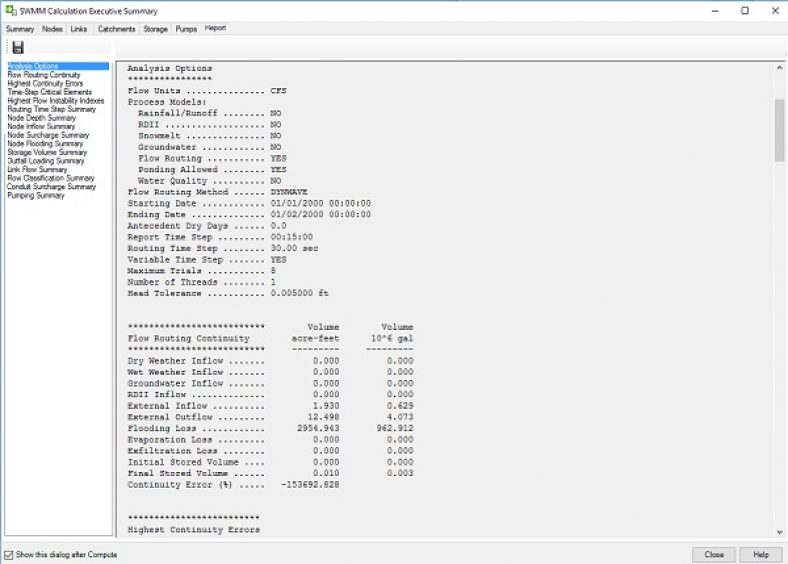Image resolution: width=788 pixels, height=564 pixels.
Task: Click the 'Number of Threads' line
Action: tap(202, 282)
